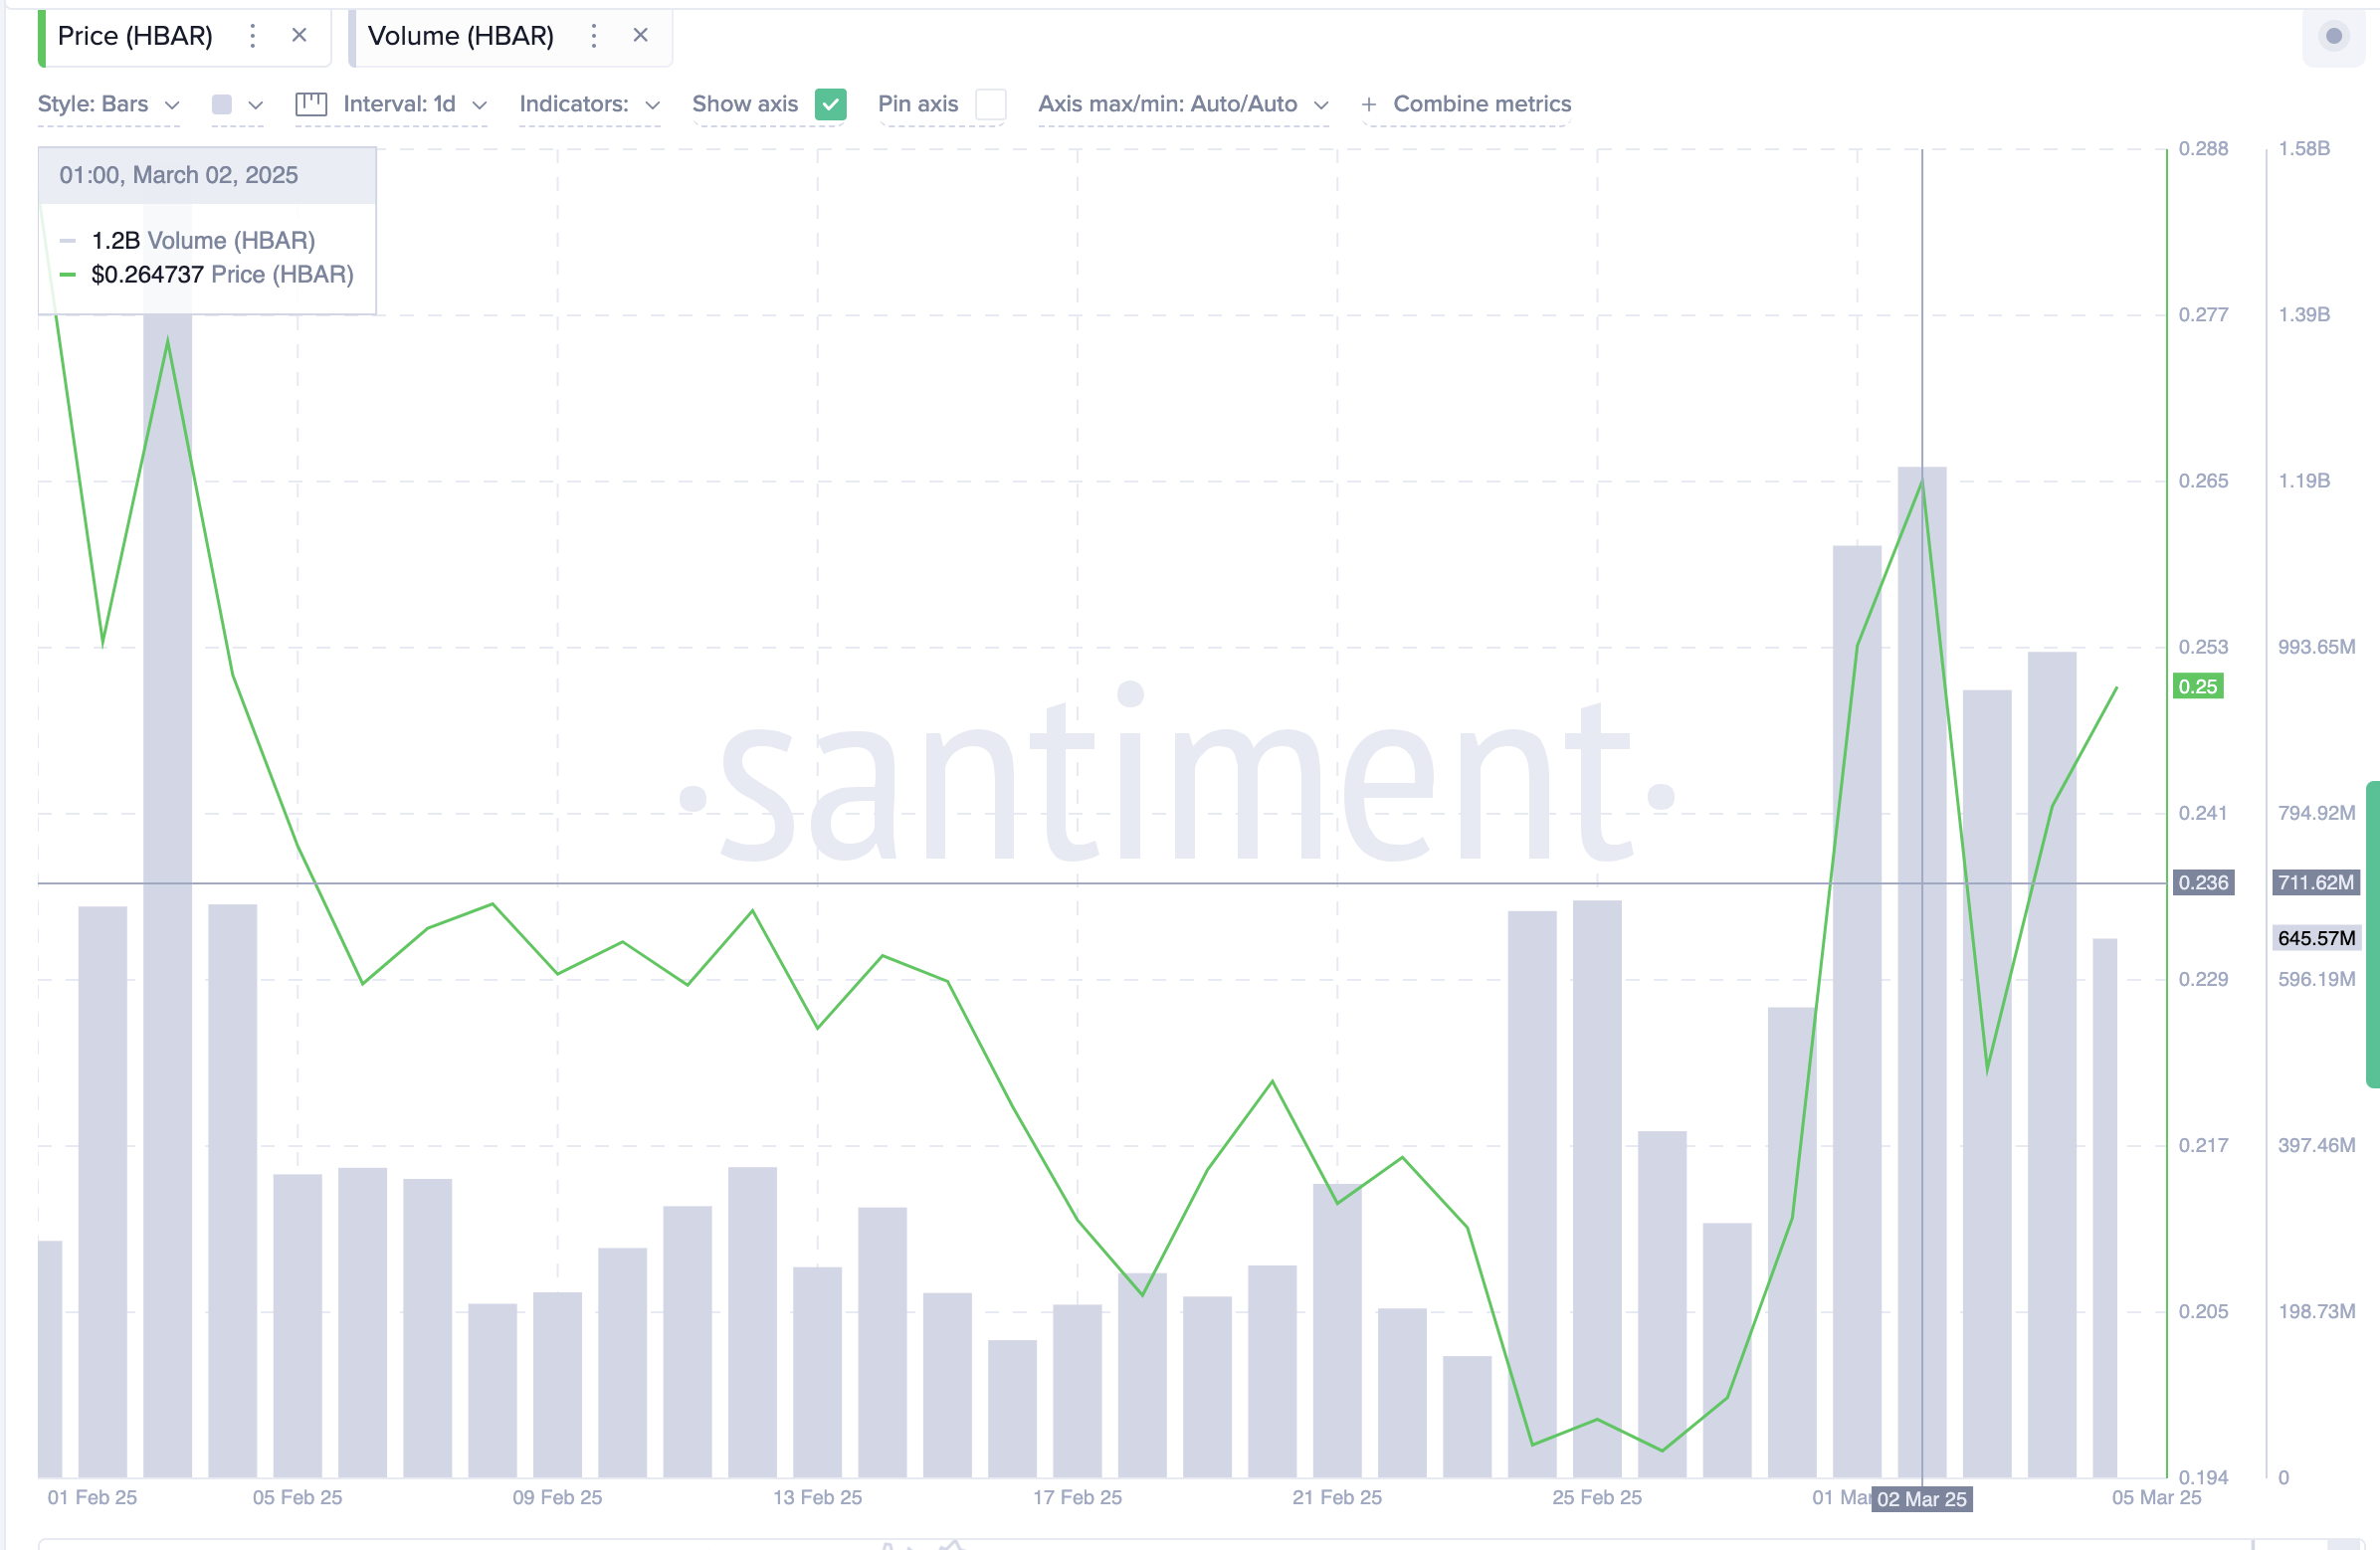2380x1550 pixels.
Task: Remove the Price (HBAR) metric
Action: tap(299, 36)
